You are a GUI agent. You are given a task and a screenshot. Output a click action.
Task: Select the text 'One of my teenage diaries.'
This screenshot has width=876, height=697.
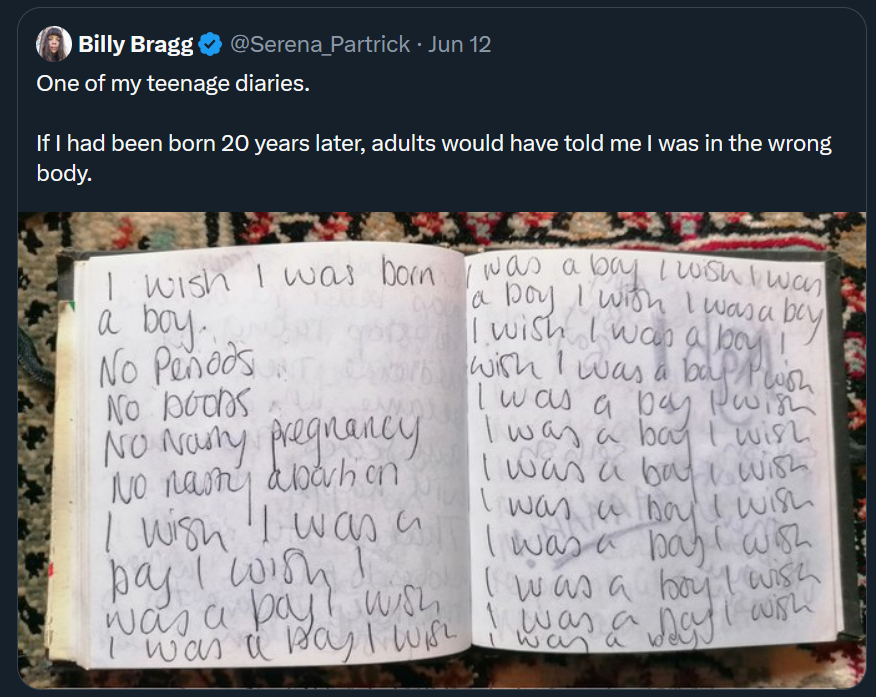click(x=173, y=83)
